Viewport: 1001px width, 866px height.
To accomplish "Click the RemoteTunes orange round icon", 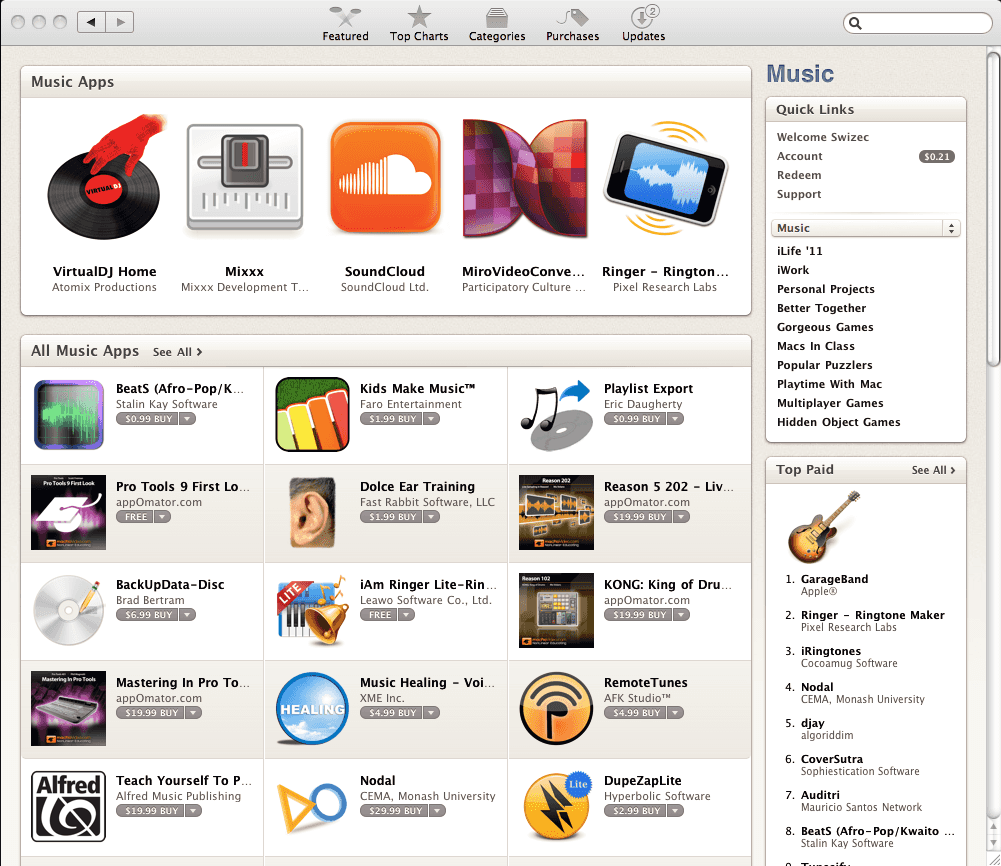I will coord(556,708).
